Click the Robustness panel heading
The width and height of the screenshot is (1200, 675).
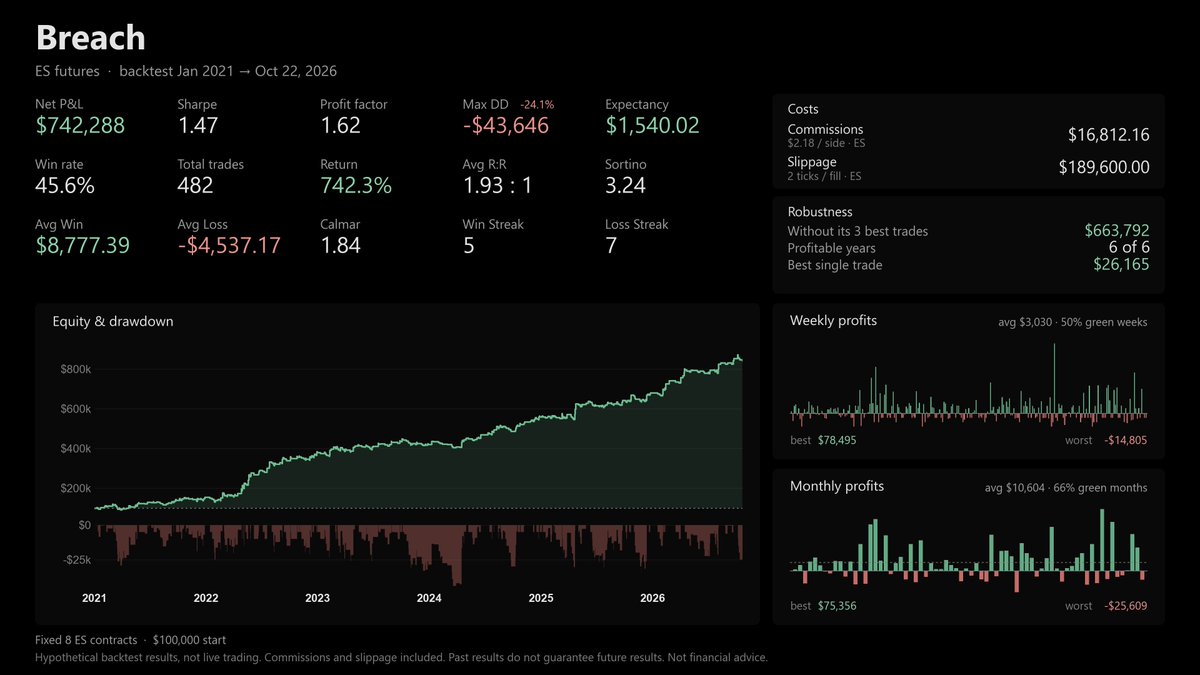click(820, 212)
